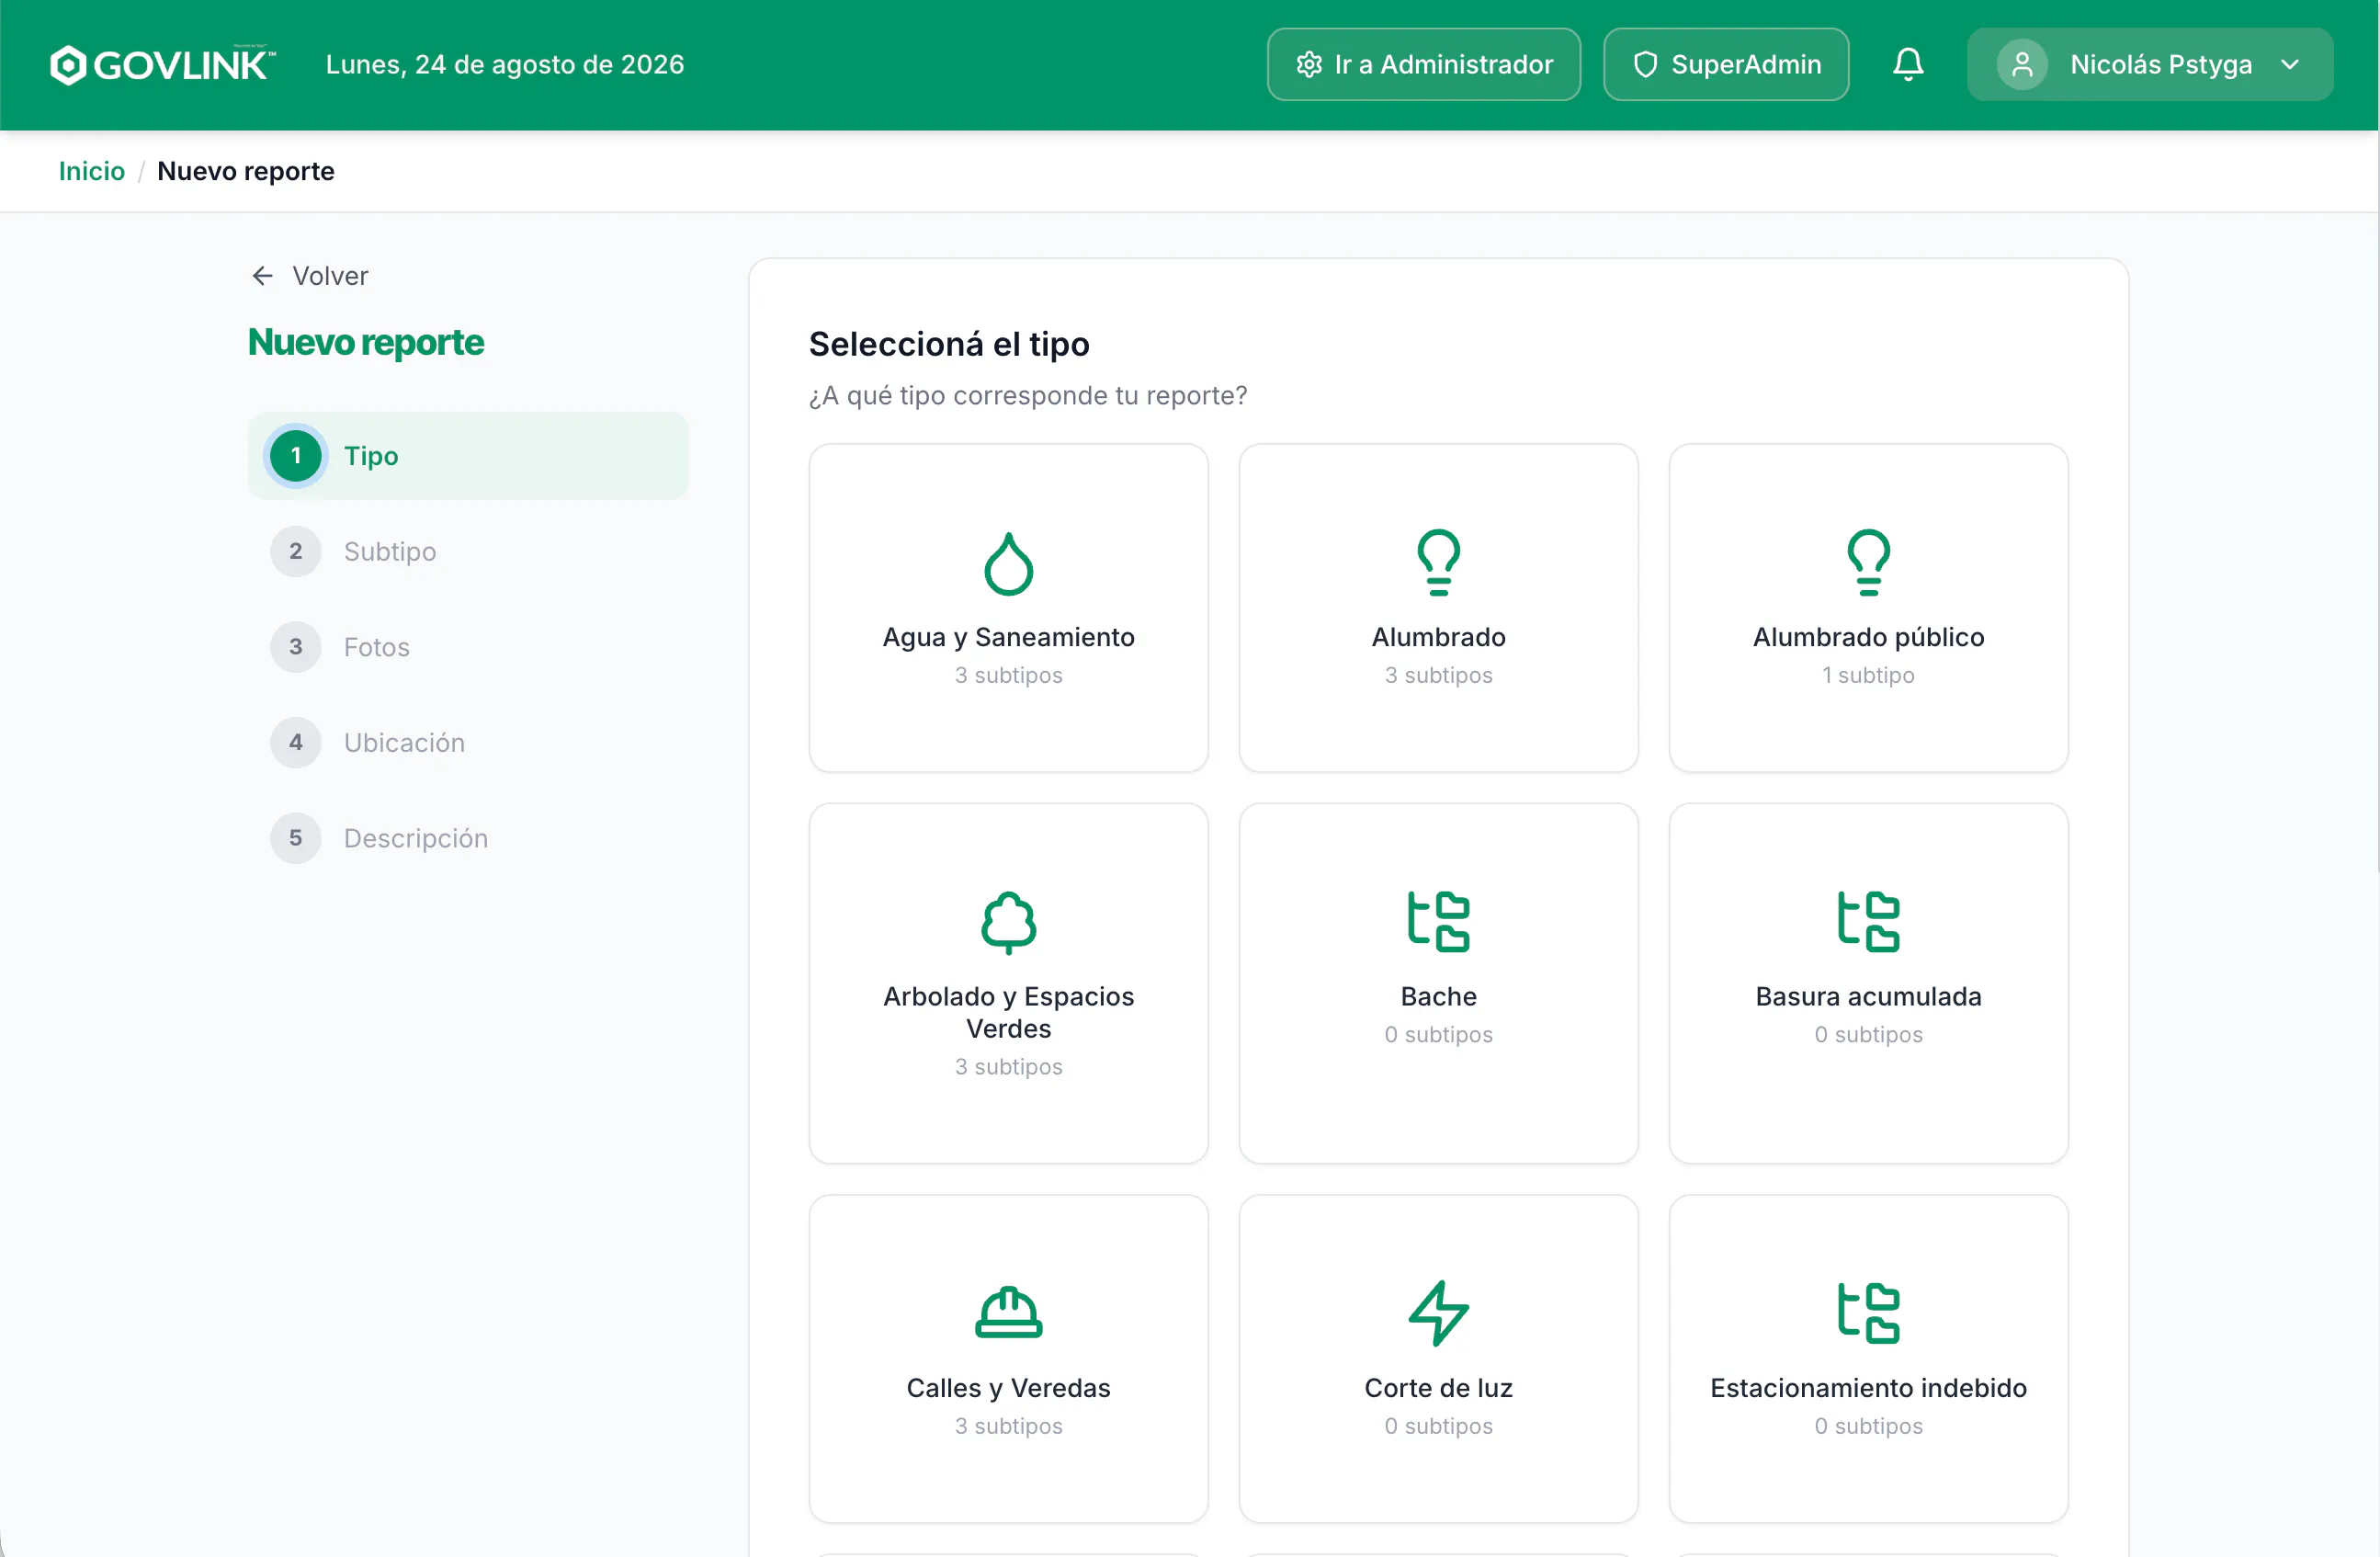Go to the Subtipo step
Image resolution: width=2380 pixels, height=1557 pixels.
coord(468,552)
